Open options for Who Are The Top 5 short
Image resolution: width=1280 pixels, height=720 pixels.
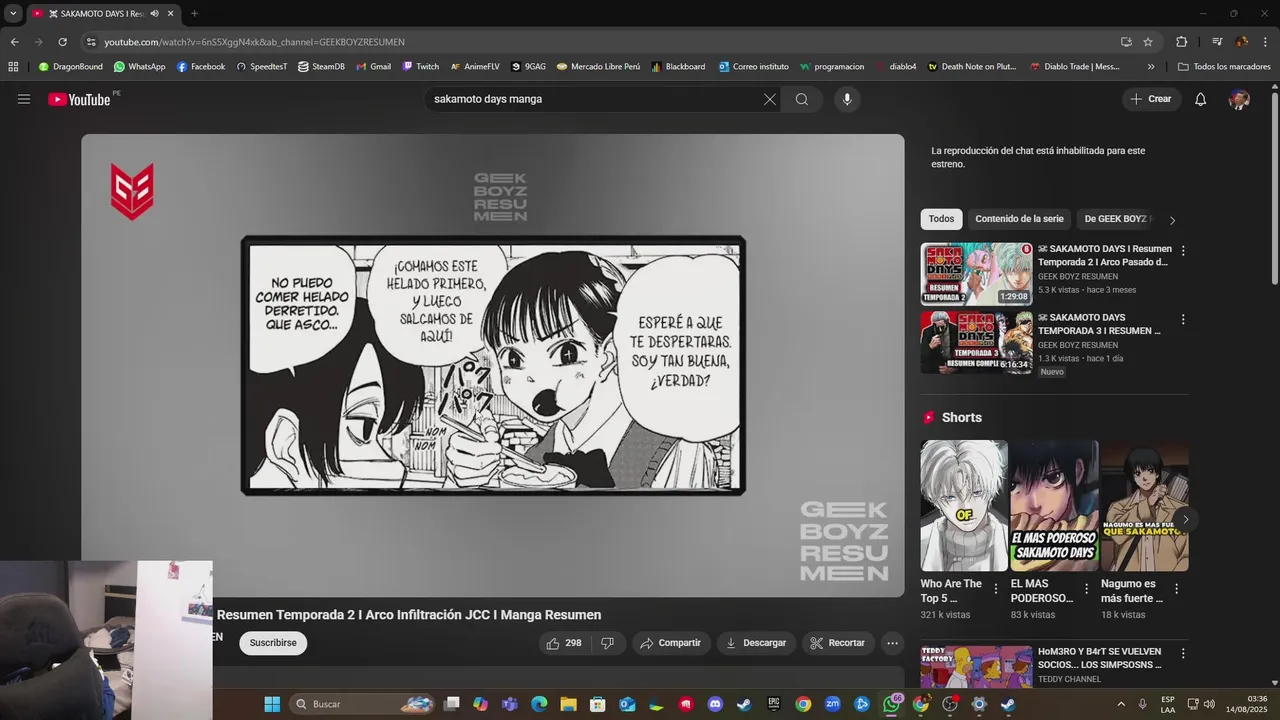pos(996,589)
